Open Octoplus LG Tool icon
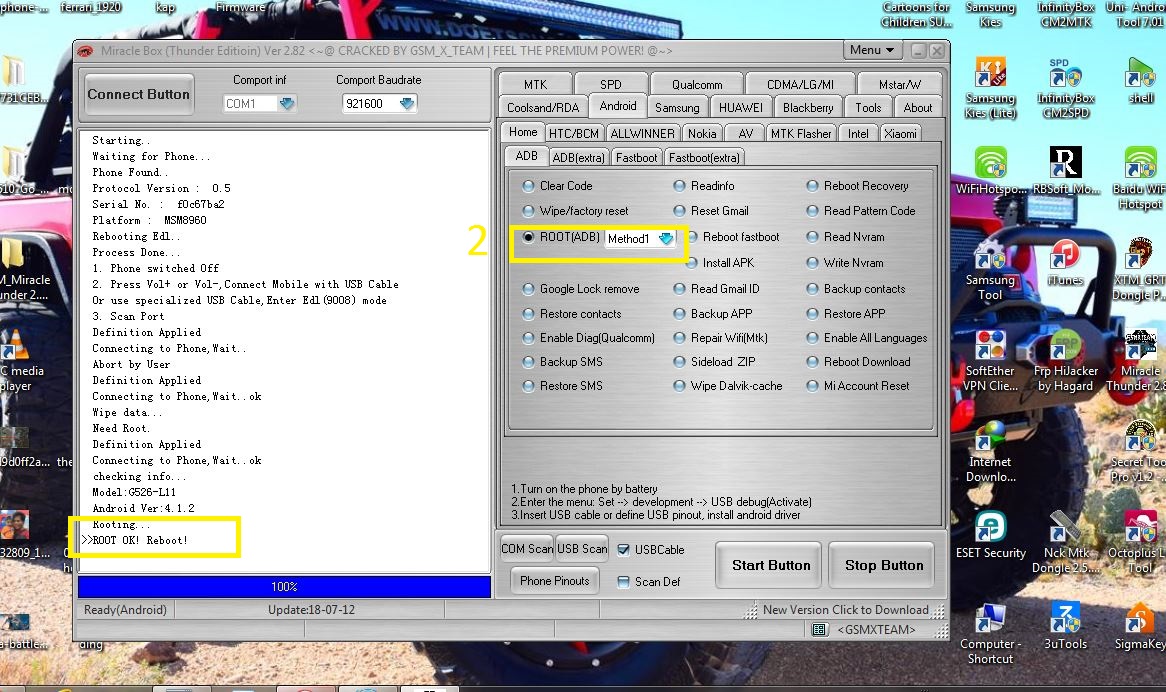This screenshot has height=692, width=1166. pos(1138,543)
